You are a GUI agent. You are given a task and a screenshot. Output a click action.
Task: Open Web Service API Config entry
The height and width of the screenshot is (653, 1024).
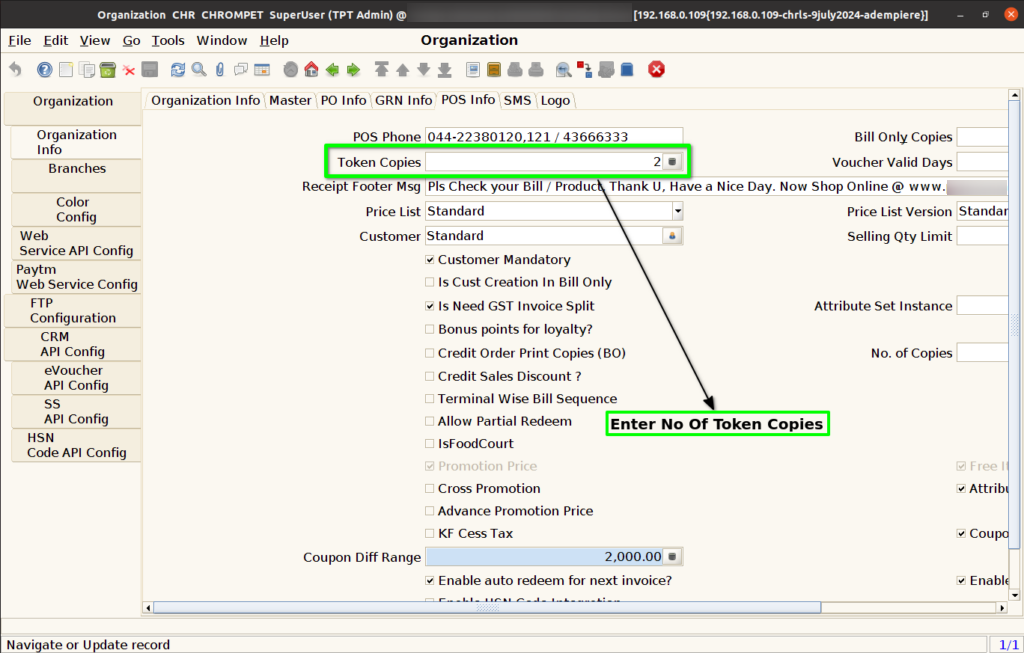(76, 243)
